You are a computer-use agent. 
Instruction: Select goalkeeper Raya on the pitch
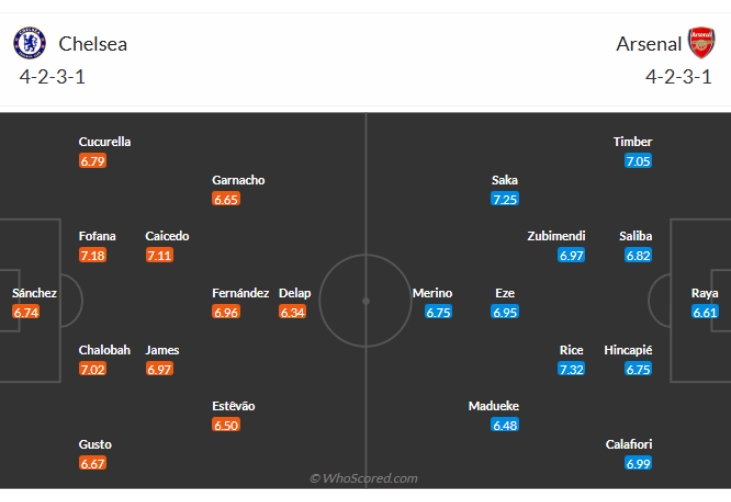click(705, 293)
